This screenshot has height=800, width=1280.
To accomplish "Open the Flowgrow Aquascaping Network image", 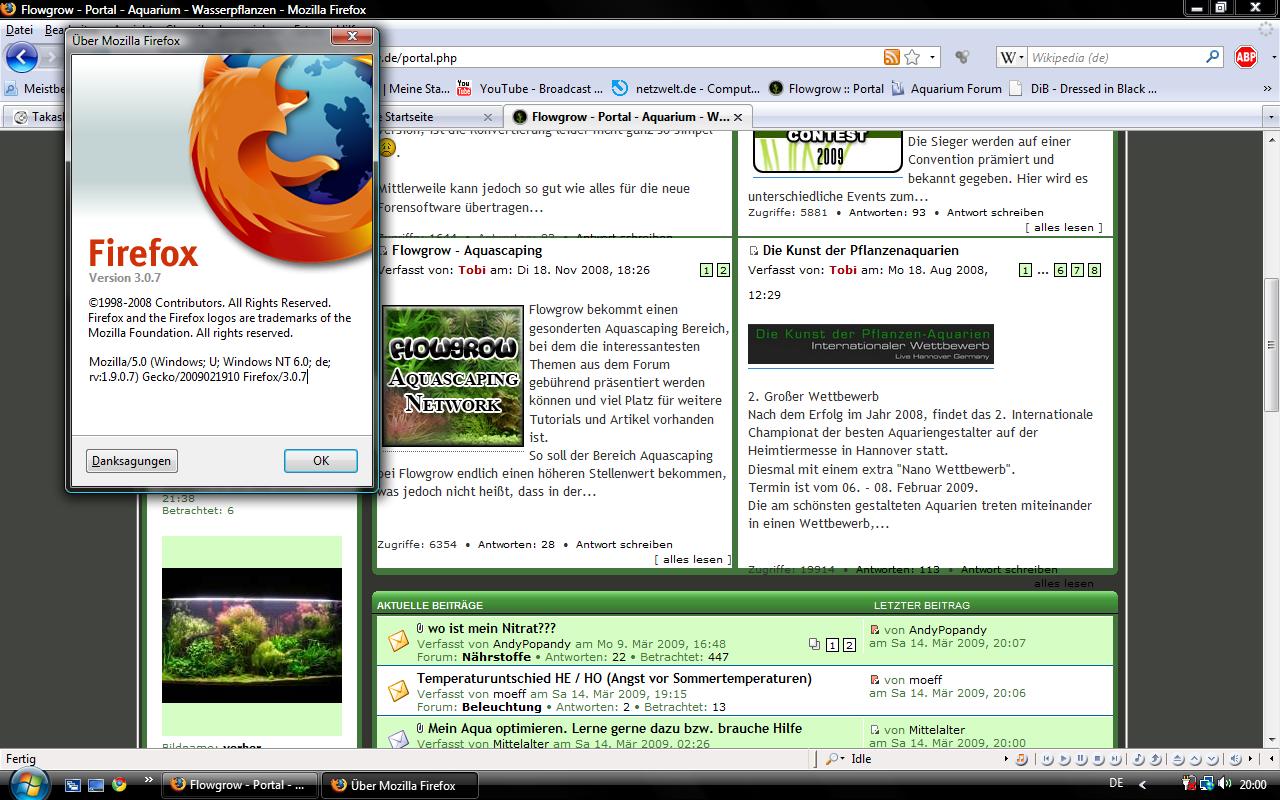I will pyautogui.click(x=453, y=376).
